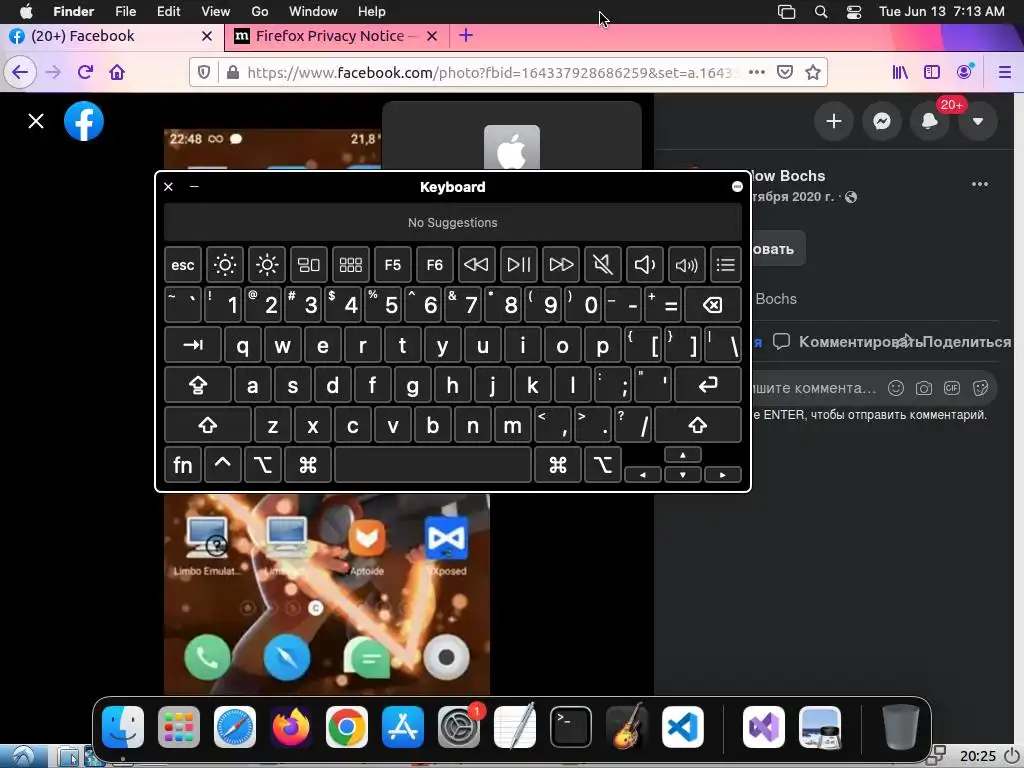Open Google Chrome from the Dock

pyautogui.click(x=346, y=726)
